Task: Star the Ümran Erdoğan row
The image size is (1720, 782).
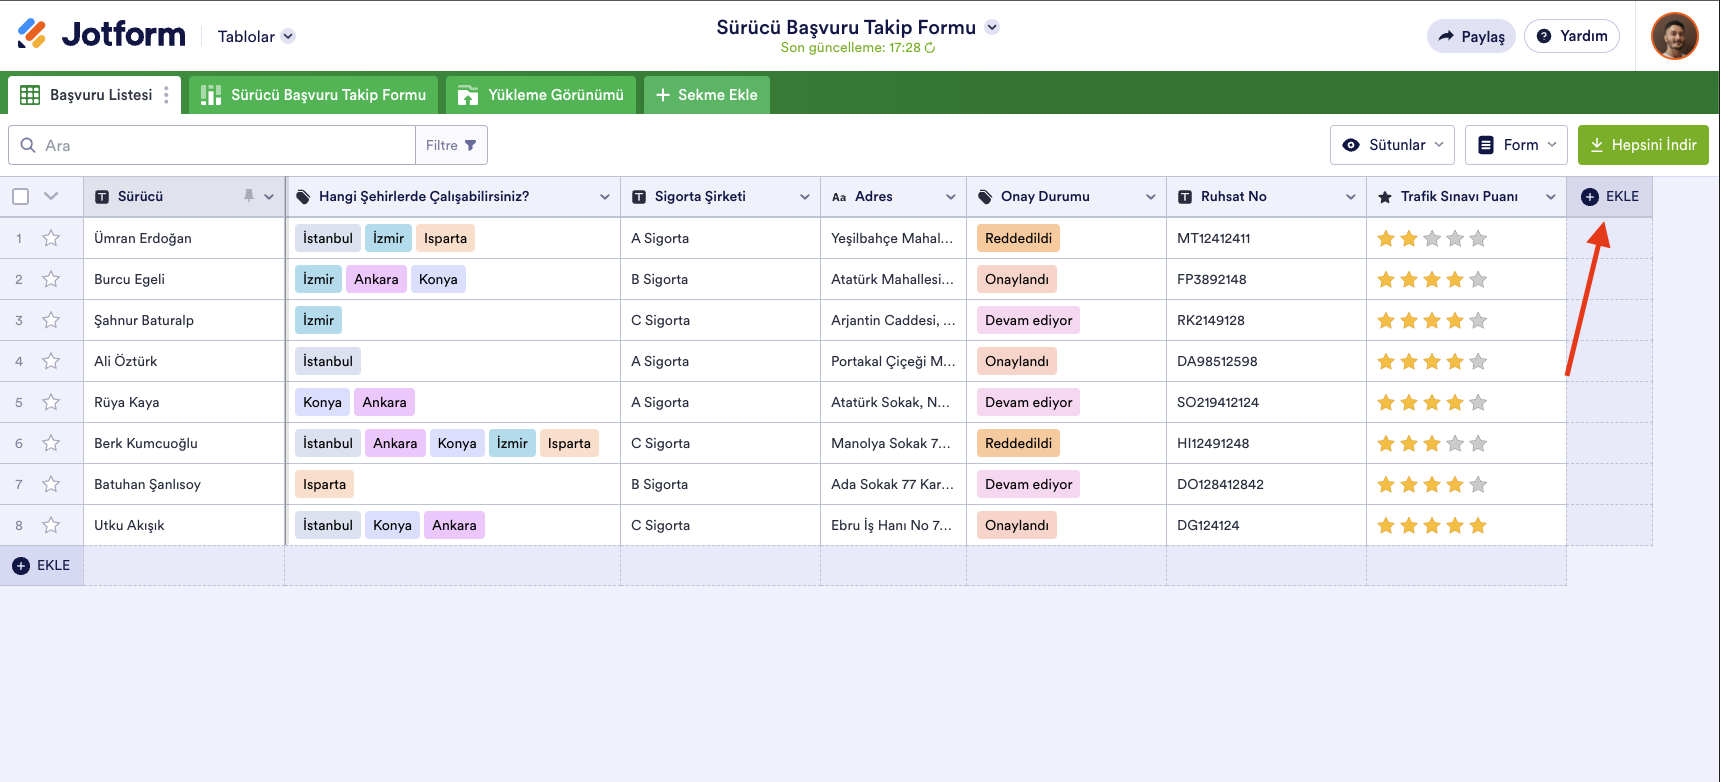Action: coord(51,238)
